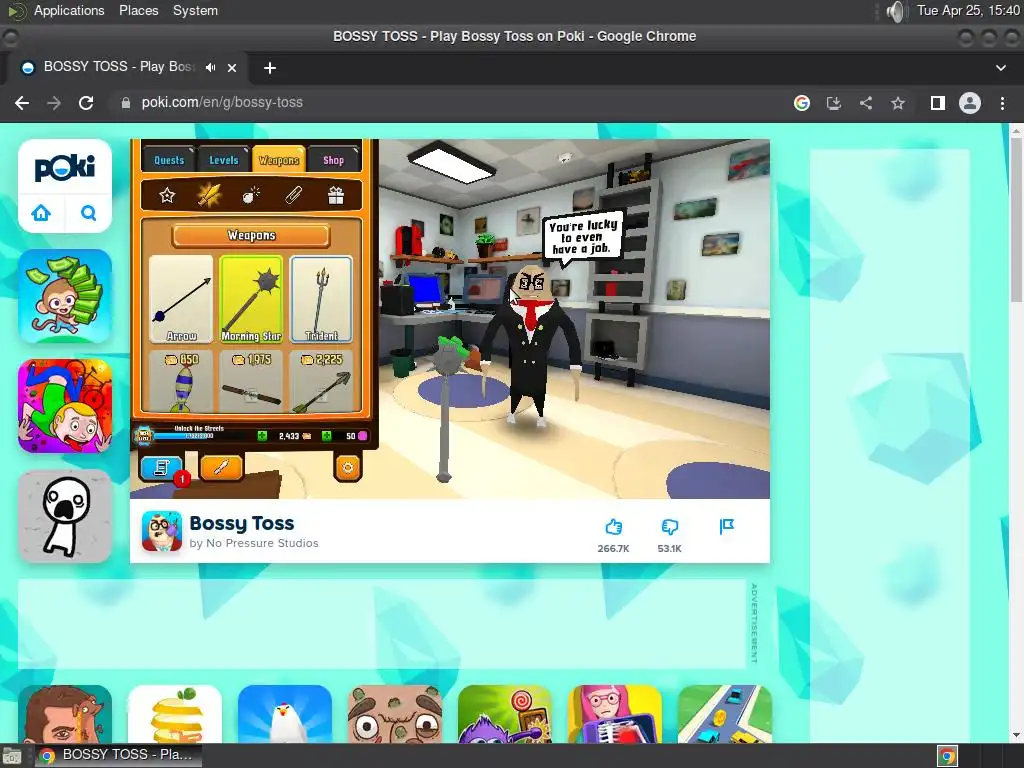The height and width of the screenshot is (768, 1024).
Task: Select the golden sword weapon category
Action: [x=209, y=195]
